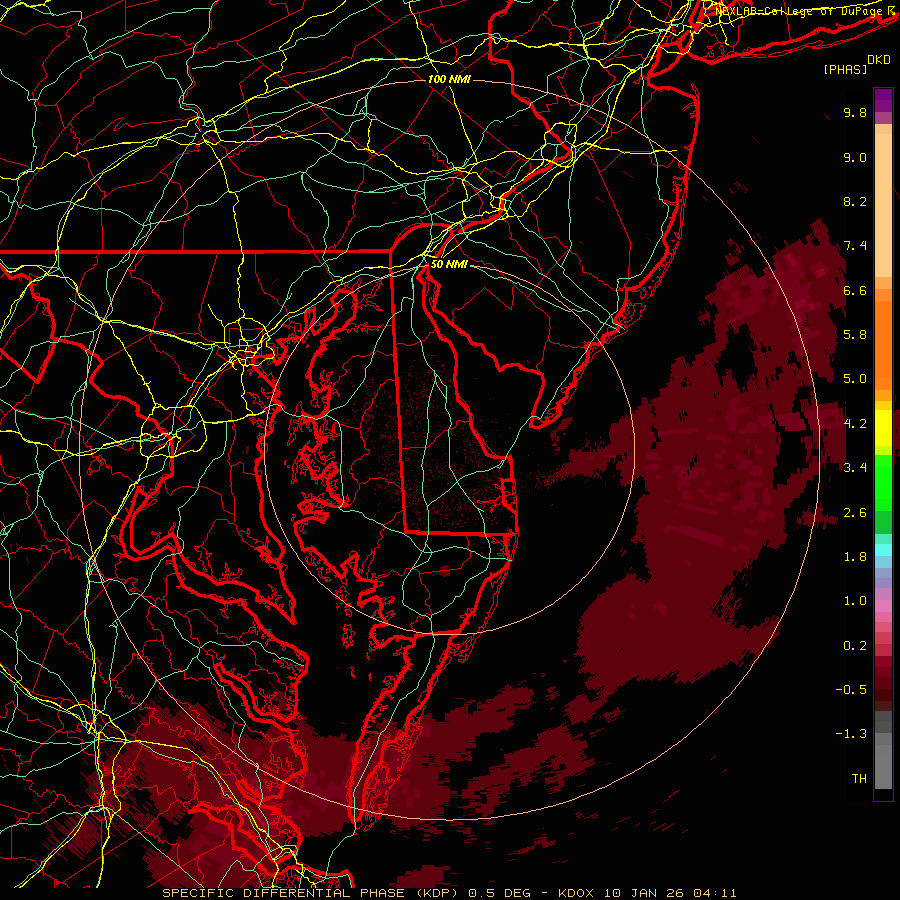Click the 9.0 value on color scale
The height and width of the screenshot is (900, 900).
pyautogui.click(x=855, y=157)
